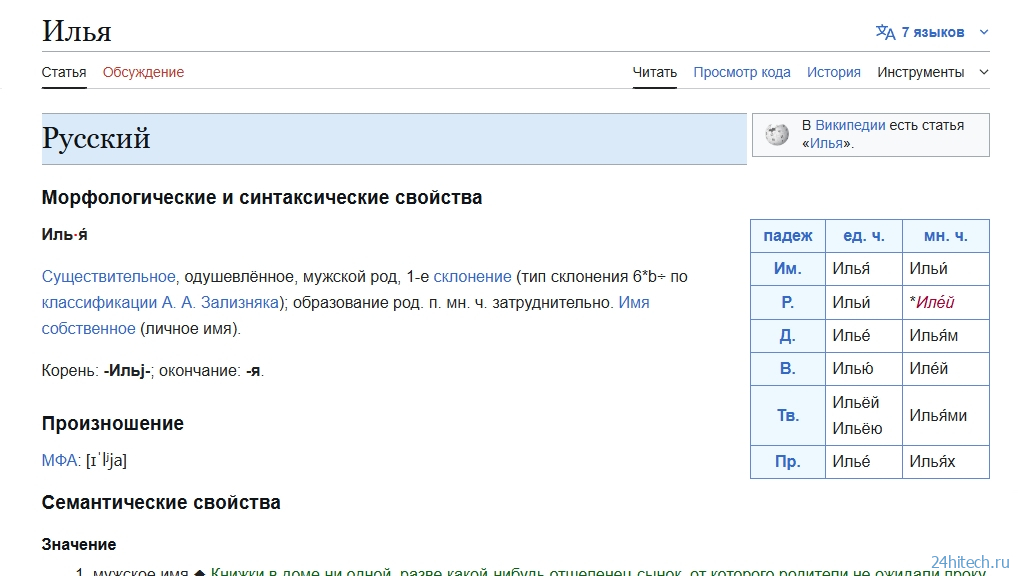Click the Wikipedia globe logo icon
1018x576 pixels.
[x=777, y=135]
